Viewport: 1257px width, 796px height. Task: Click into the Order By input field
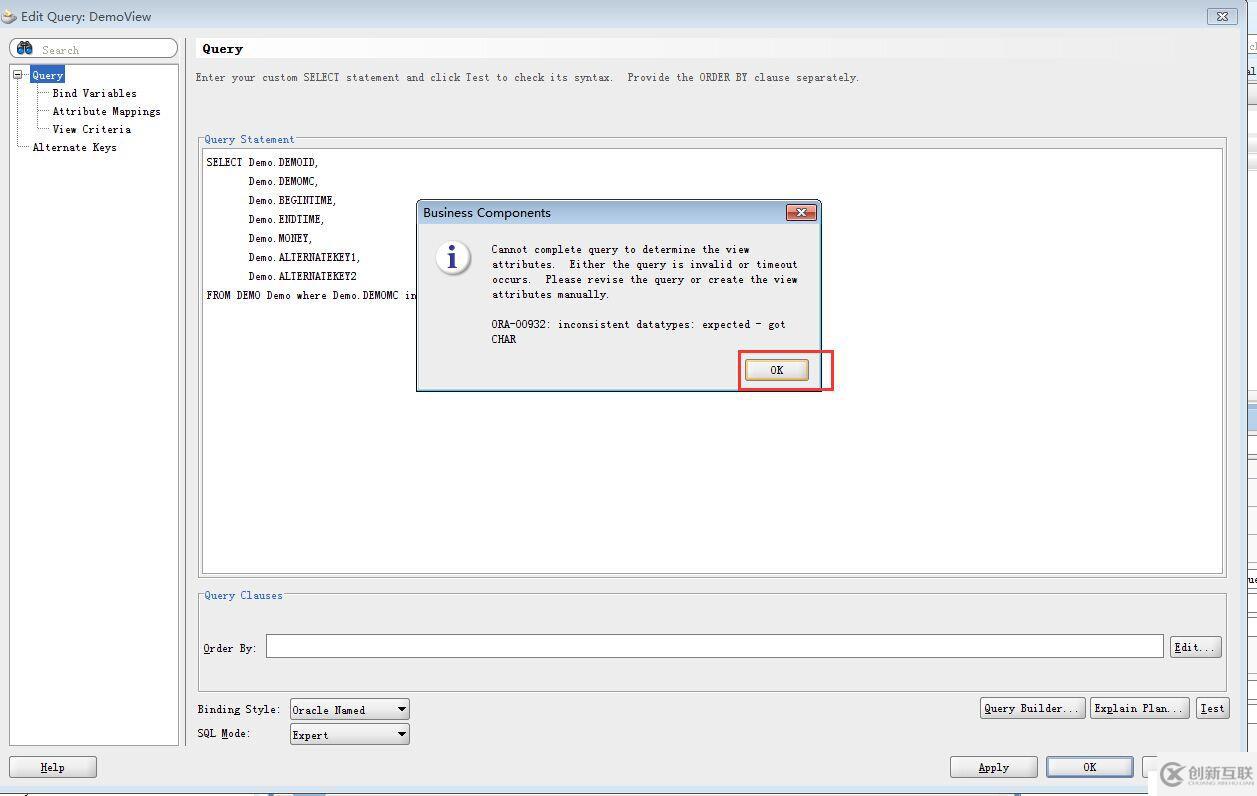point(714,646)
